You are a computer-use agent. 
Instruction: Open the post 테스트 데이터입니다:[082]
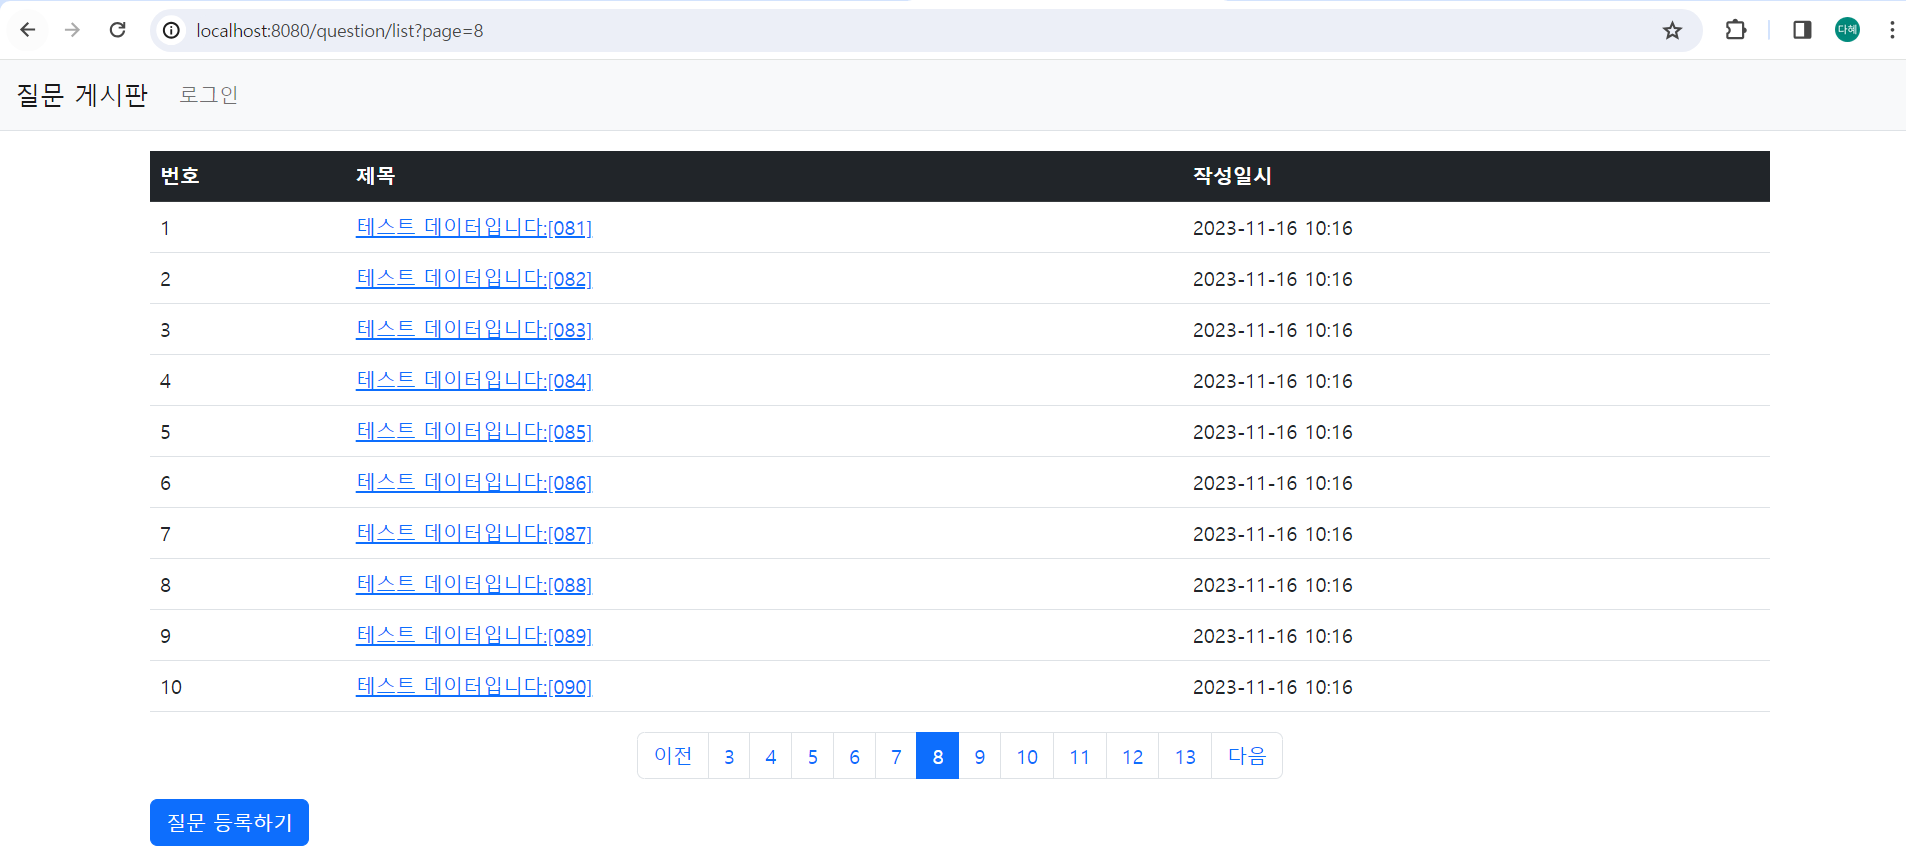474,279
